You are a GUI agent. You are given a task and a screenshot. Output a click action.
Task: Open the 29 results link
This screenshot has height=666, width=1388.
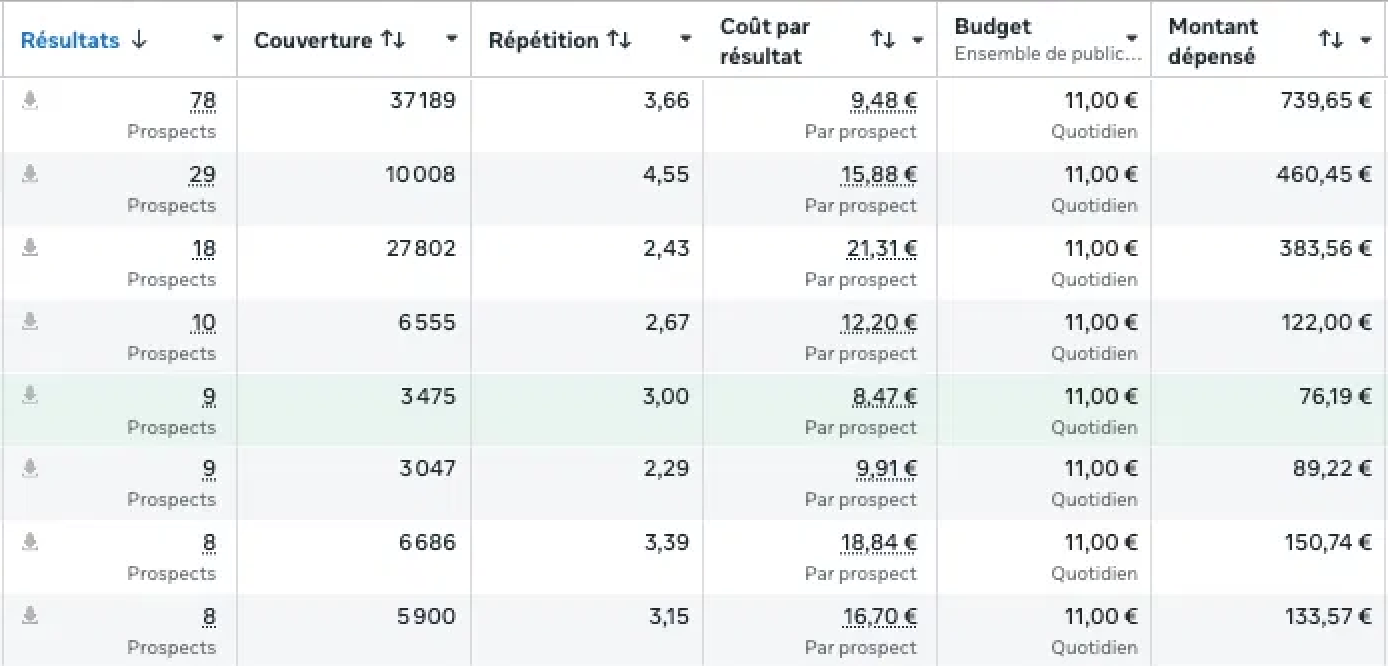[x=202, y=175]
